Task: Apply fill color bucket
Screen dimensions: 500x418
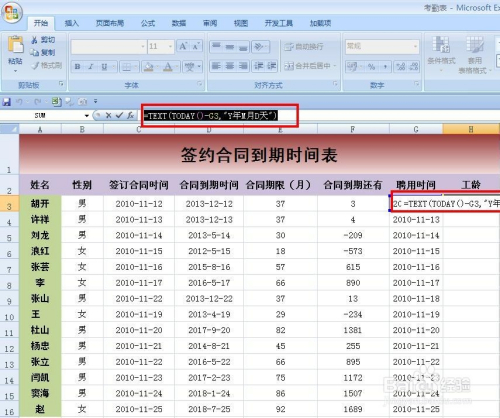Action: coord(148,67)
